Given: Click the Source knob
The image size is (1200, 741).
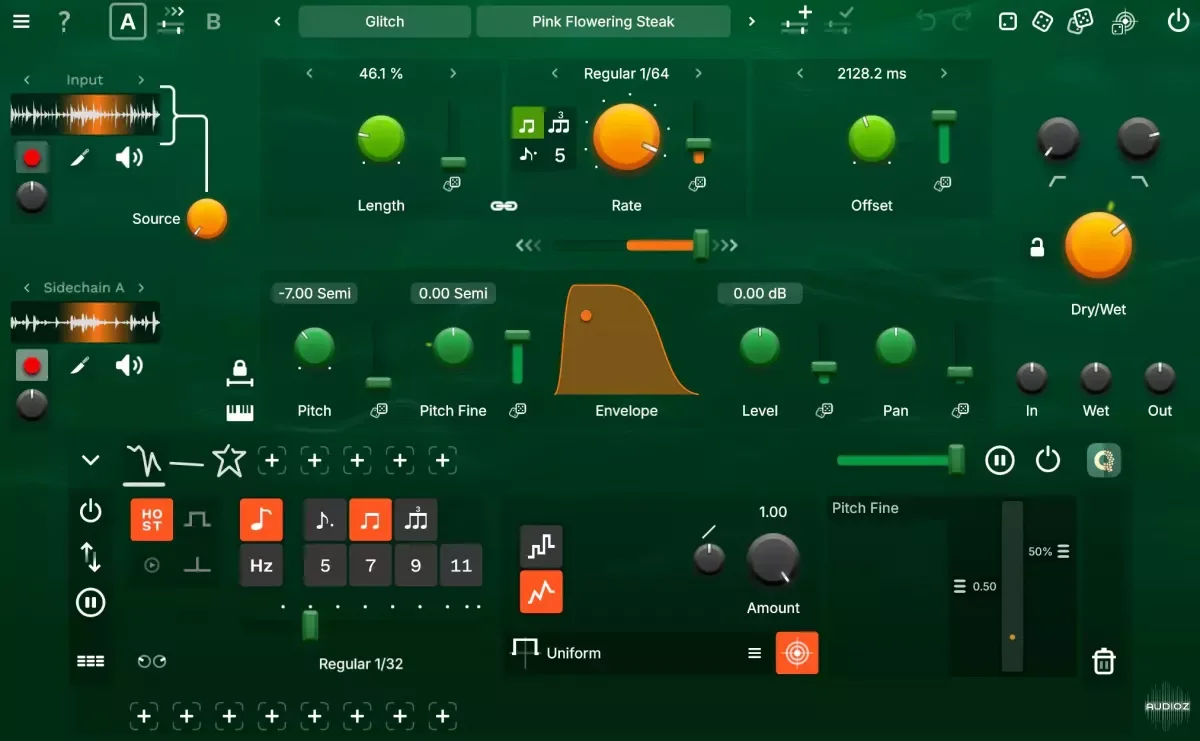Looking at the screenshot, I should click(207, 218).
